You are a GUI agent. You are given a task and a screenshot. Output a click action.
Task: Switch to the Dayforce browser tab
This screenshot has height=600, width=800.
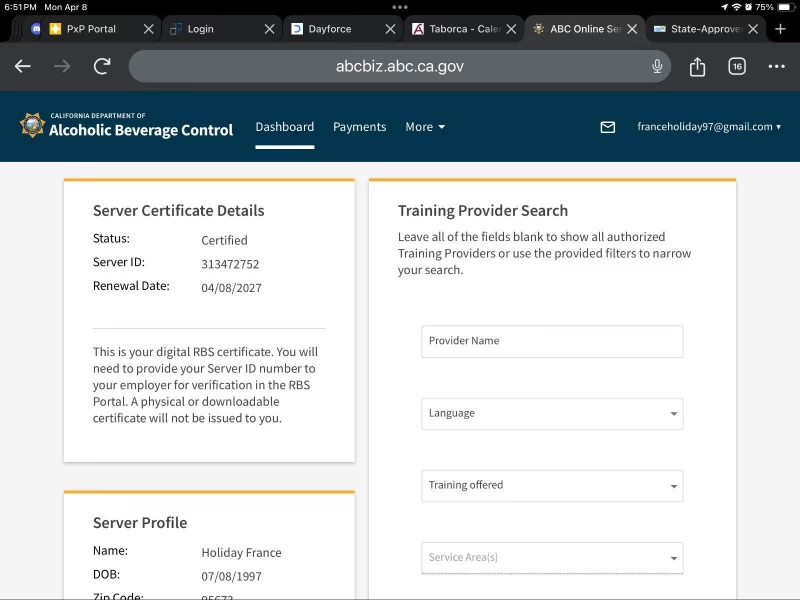point(330,29)
